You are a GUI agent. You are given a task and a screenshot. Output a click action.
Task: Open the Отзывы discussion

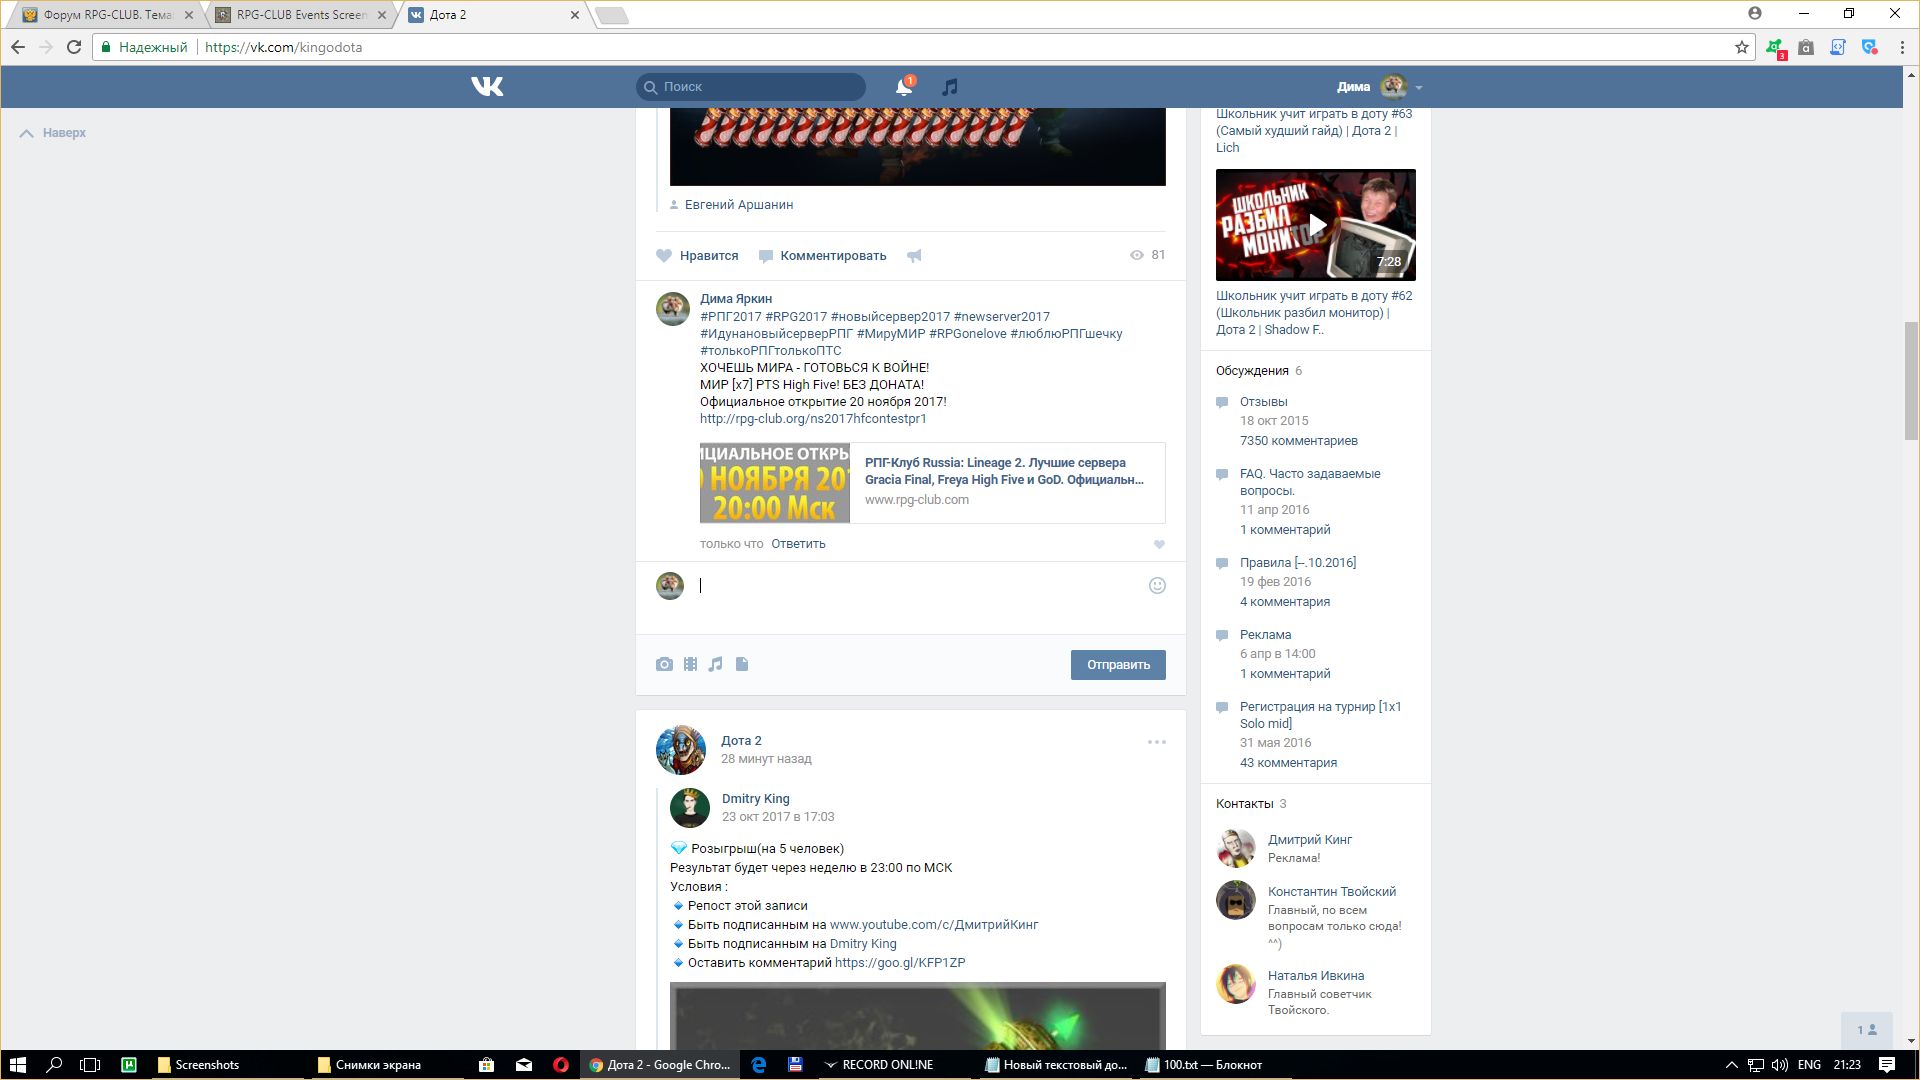[1264, 402]
